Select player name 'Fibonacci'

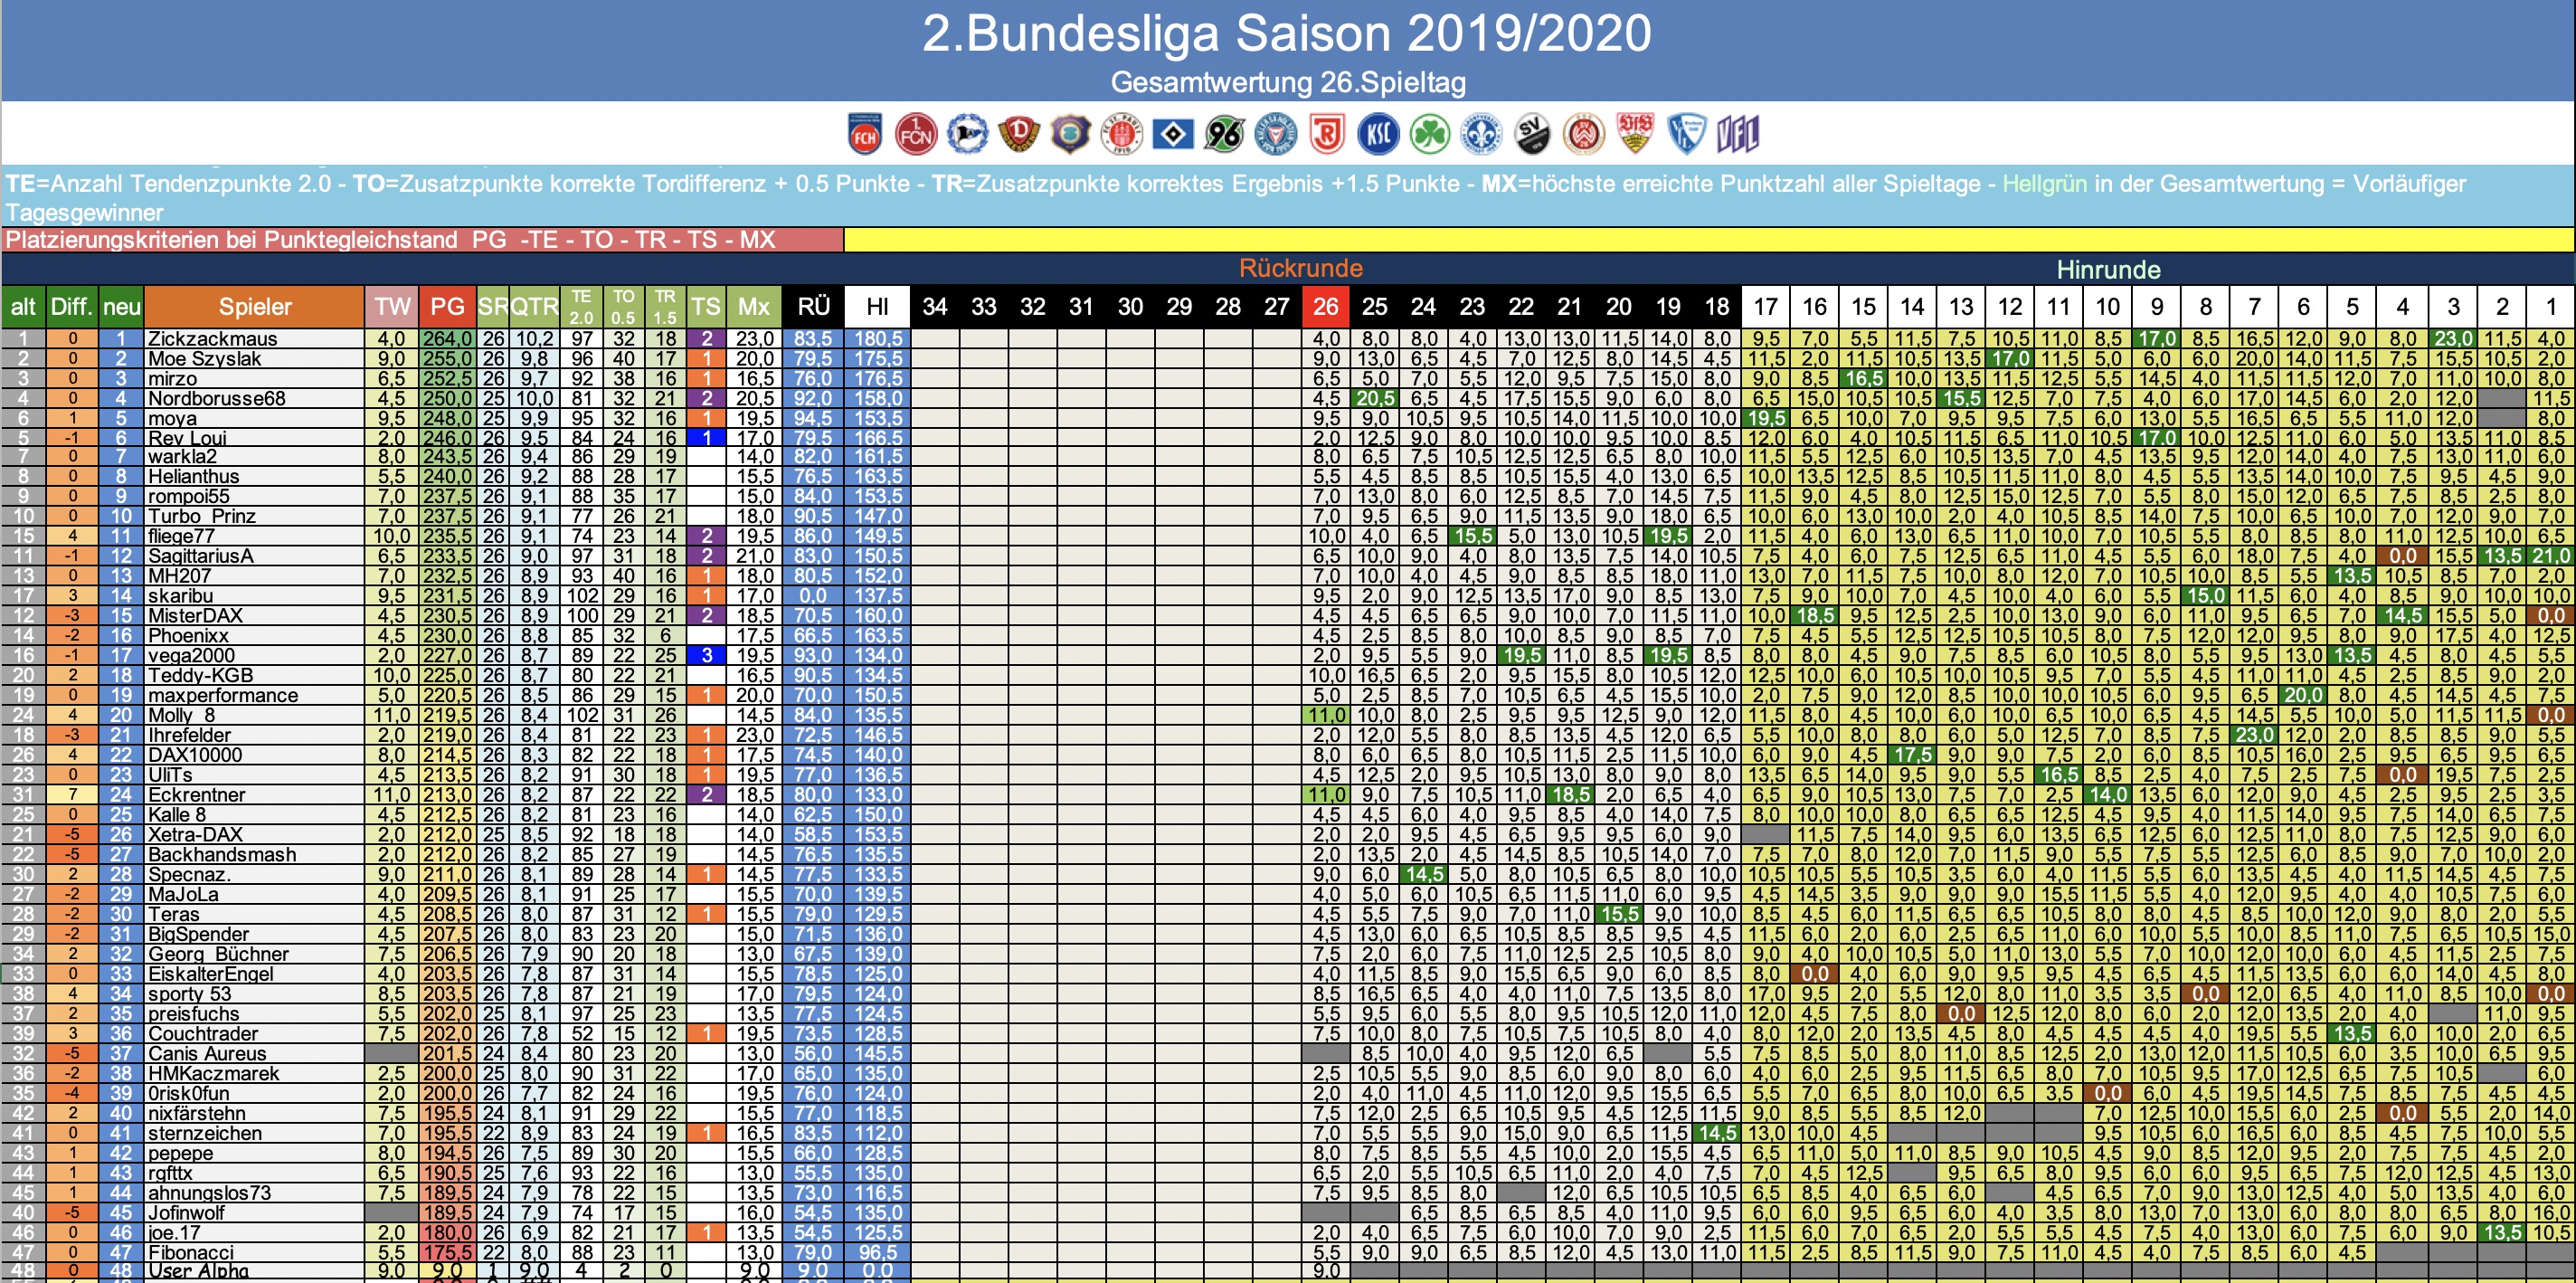coord(191,1252)
